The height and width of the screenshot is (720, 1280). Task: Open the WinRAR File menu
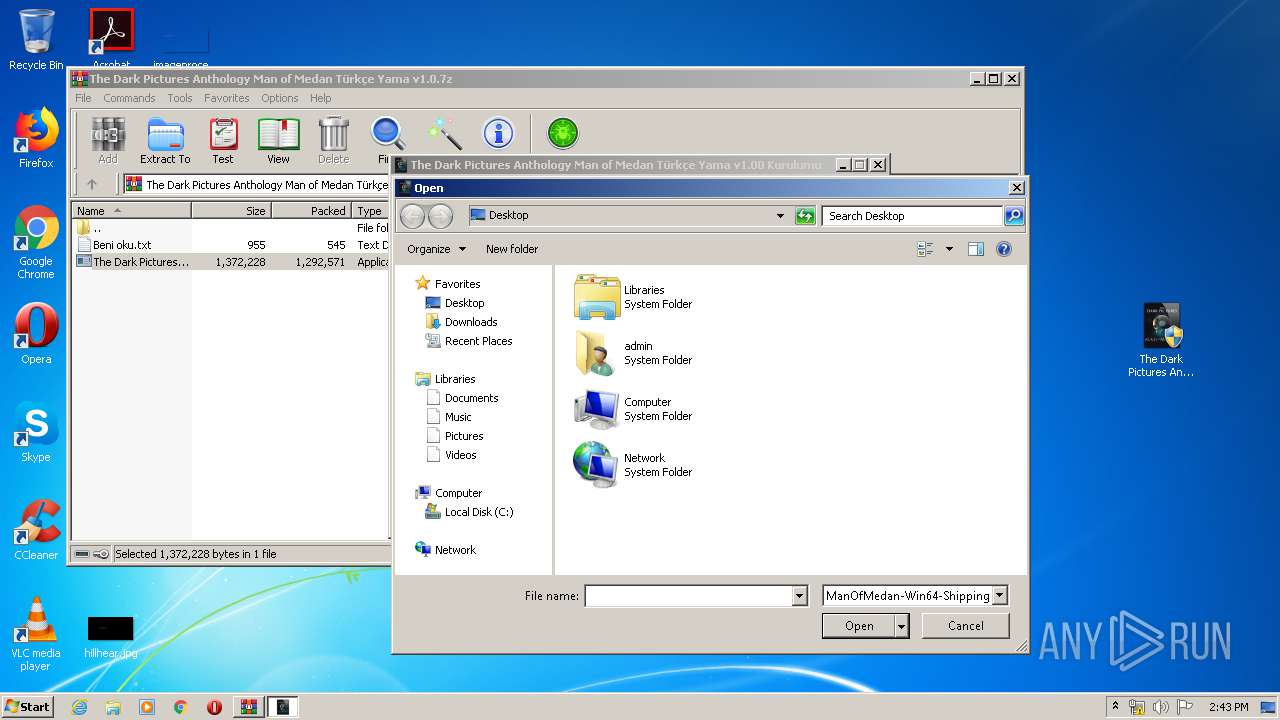click(83, 98)
